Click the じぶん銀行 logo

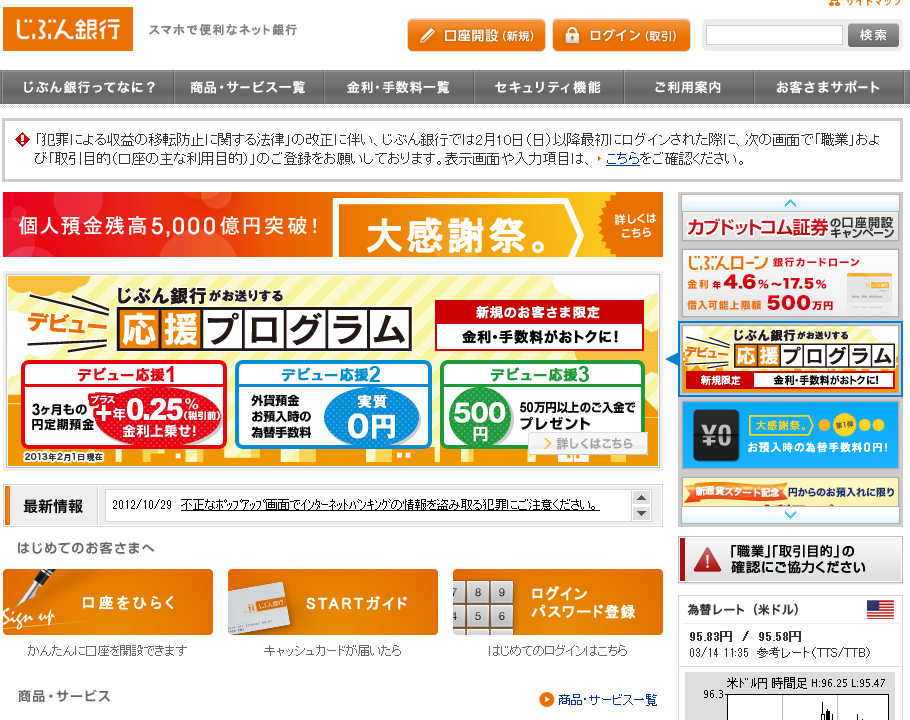pos(68,29)
